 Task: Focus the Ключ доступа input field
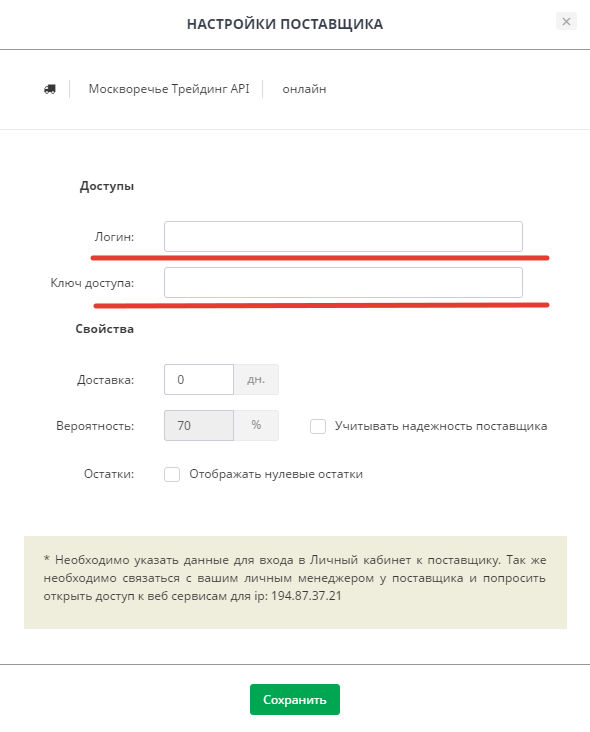(343, 282)
